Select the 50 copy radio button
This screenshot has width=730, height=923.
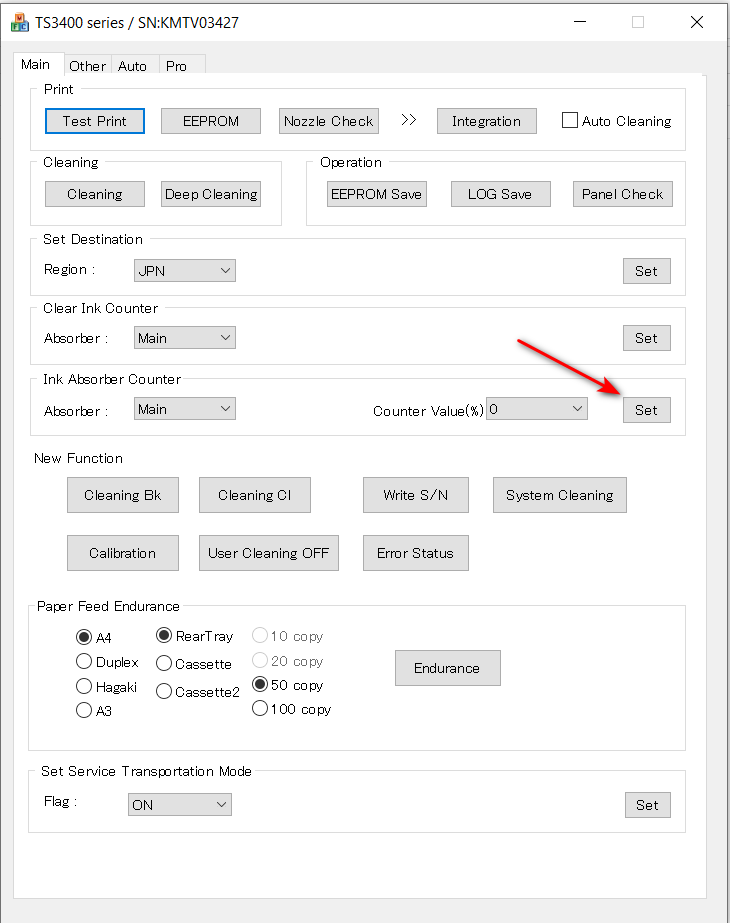pos(260,684)
